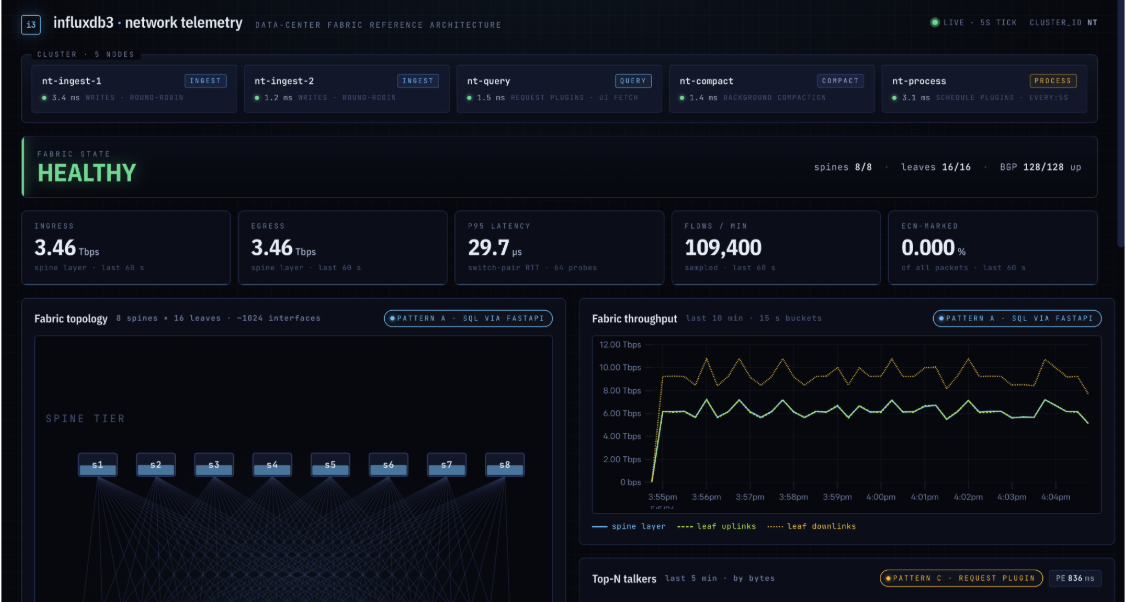Select the INGEST badge on nt-ingest-1
The width and height of the screenshot is (1126, 602).
205,81
